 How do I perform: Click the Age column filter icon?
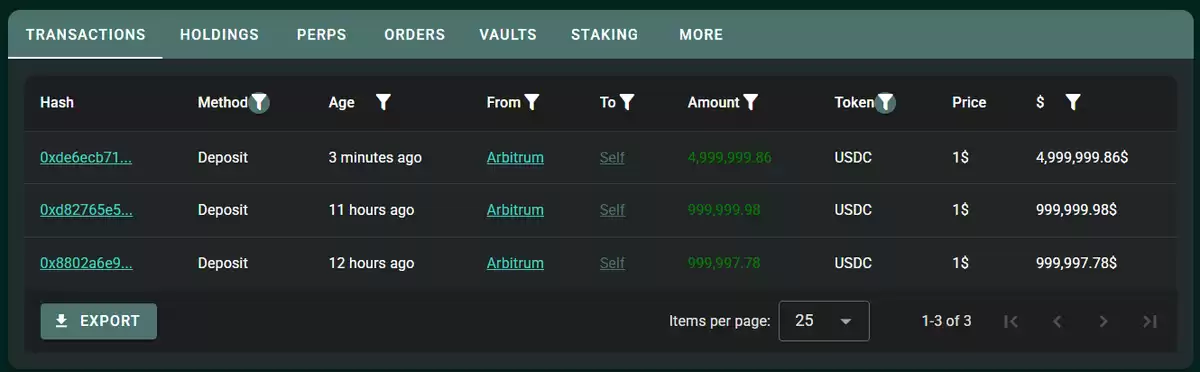tap(383, 102)
